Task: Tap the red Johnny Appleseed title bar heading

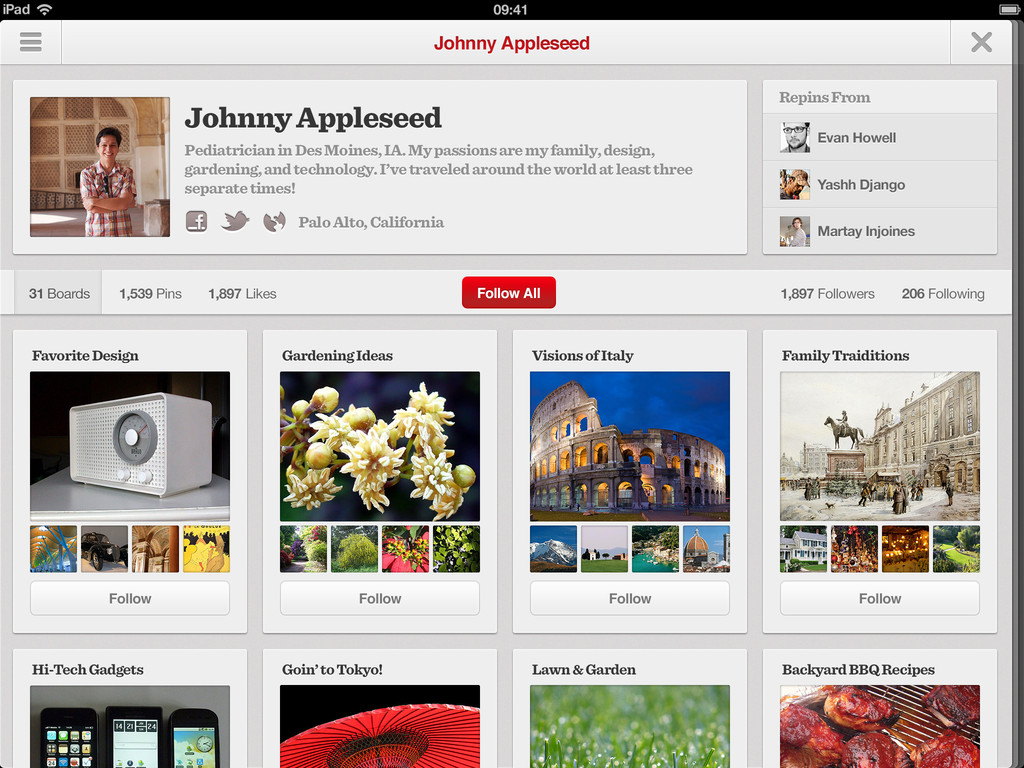Action: point(511,43)
